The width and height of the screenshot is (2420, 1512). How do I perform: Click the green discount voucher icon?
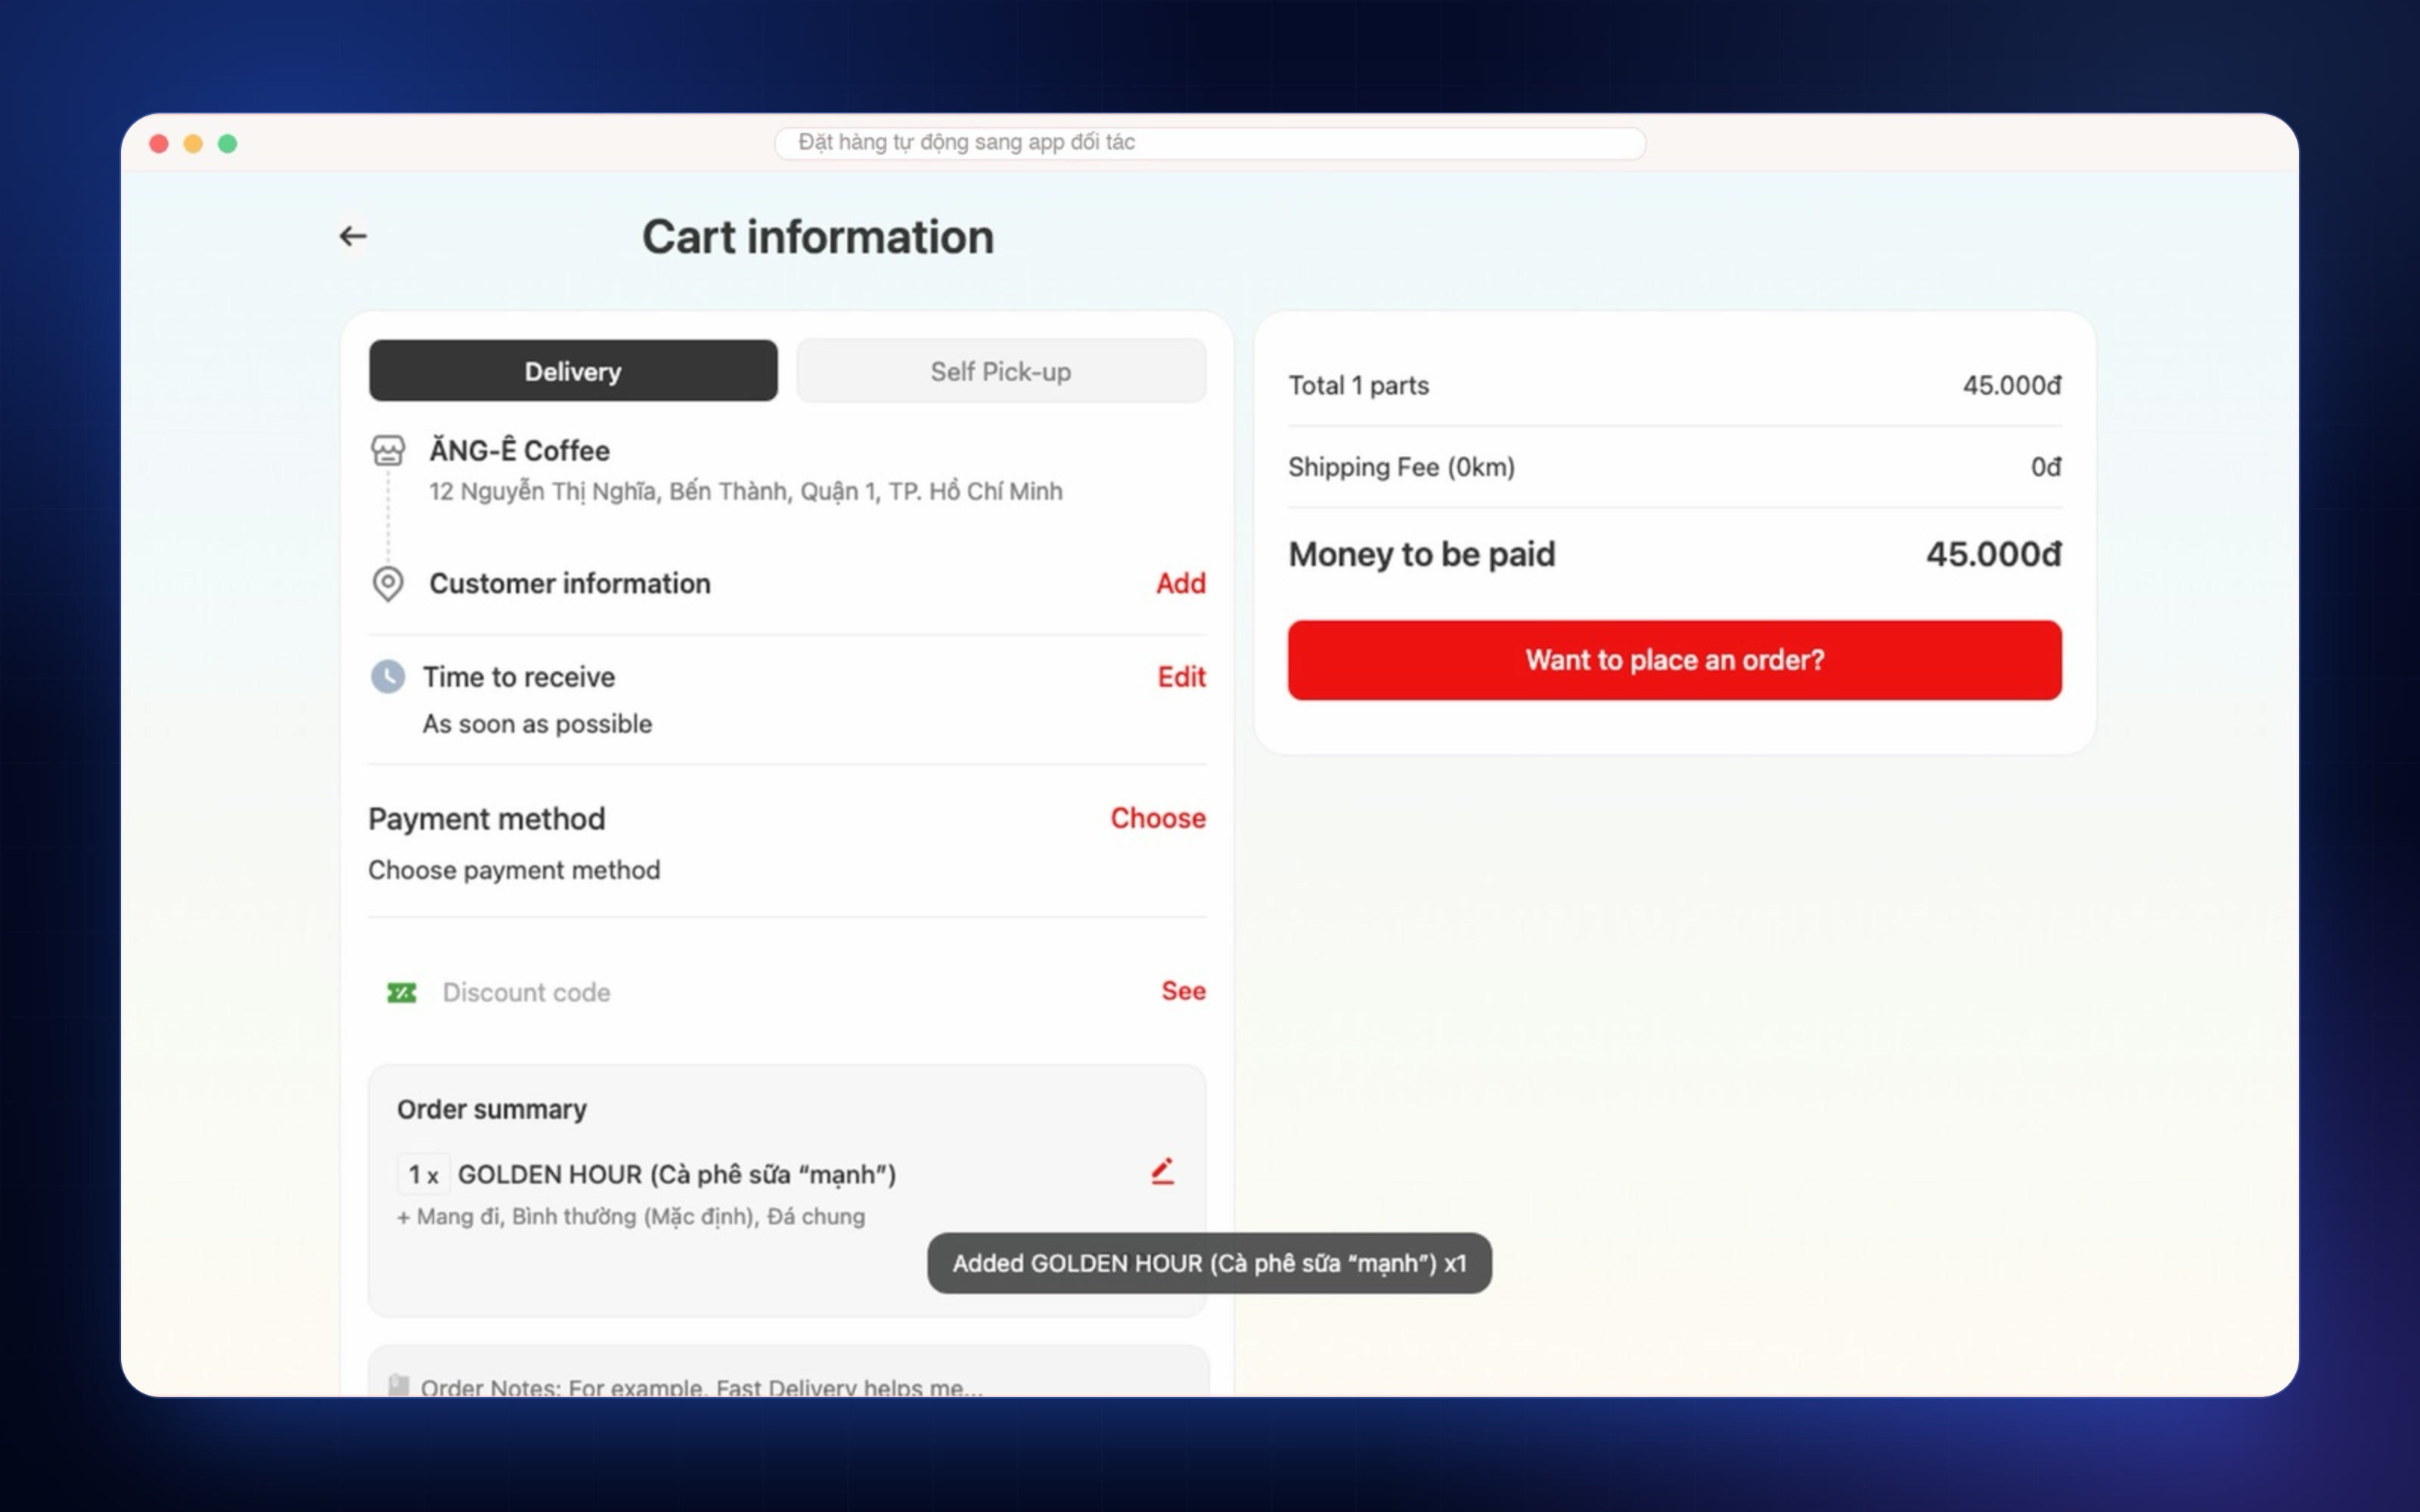(402, 992)
